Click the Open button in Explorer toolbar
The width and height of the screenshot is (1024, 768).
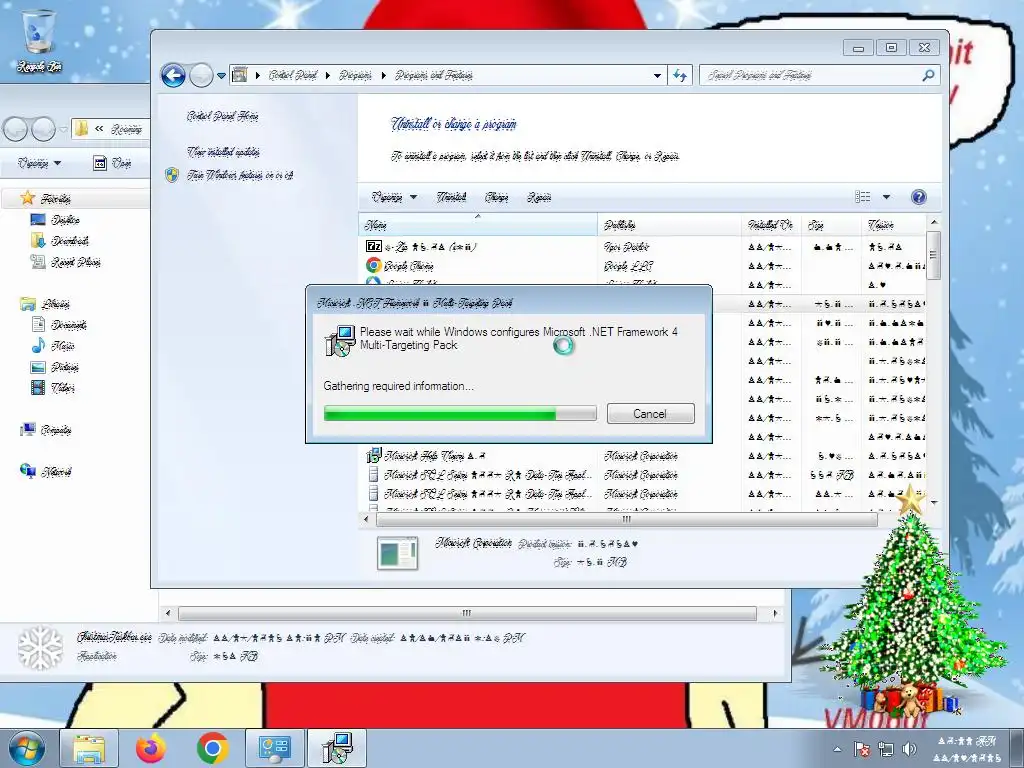112,163
